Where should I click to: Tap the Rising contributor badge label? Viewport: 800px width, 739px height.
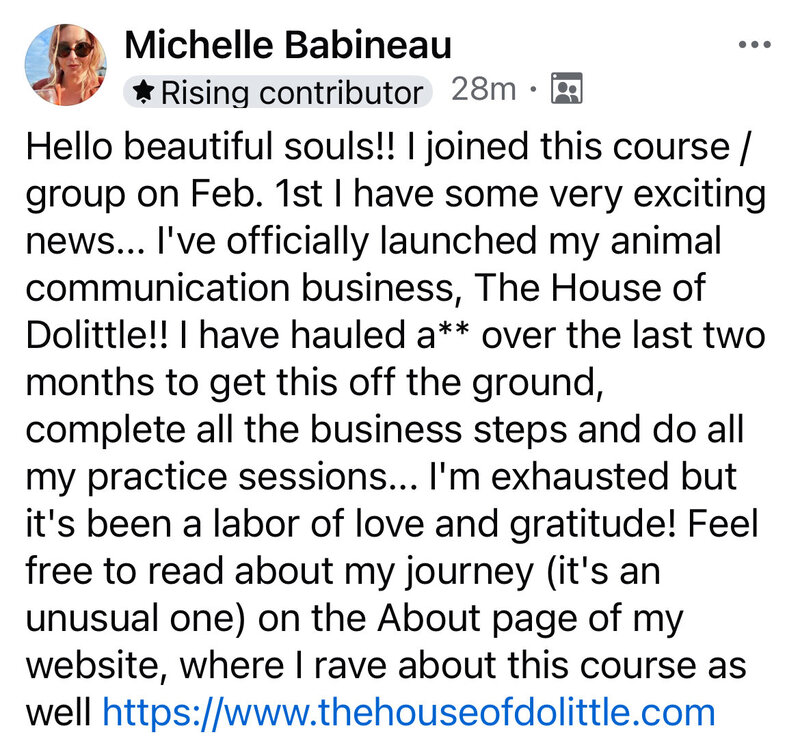pos(291,93)
